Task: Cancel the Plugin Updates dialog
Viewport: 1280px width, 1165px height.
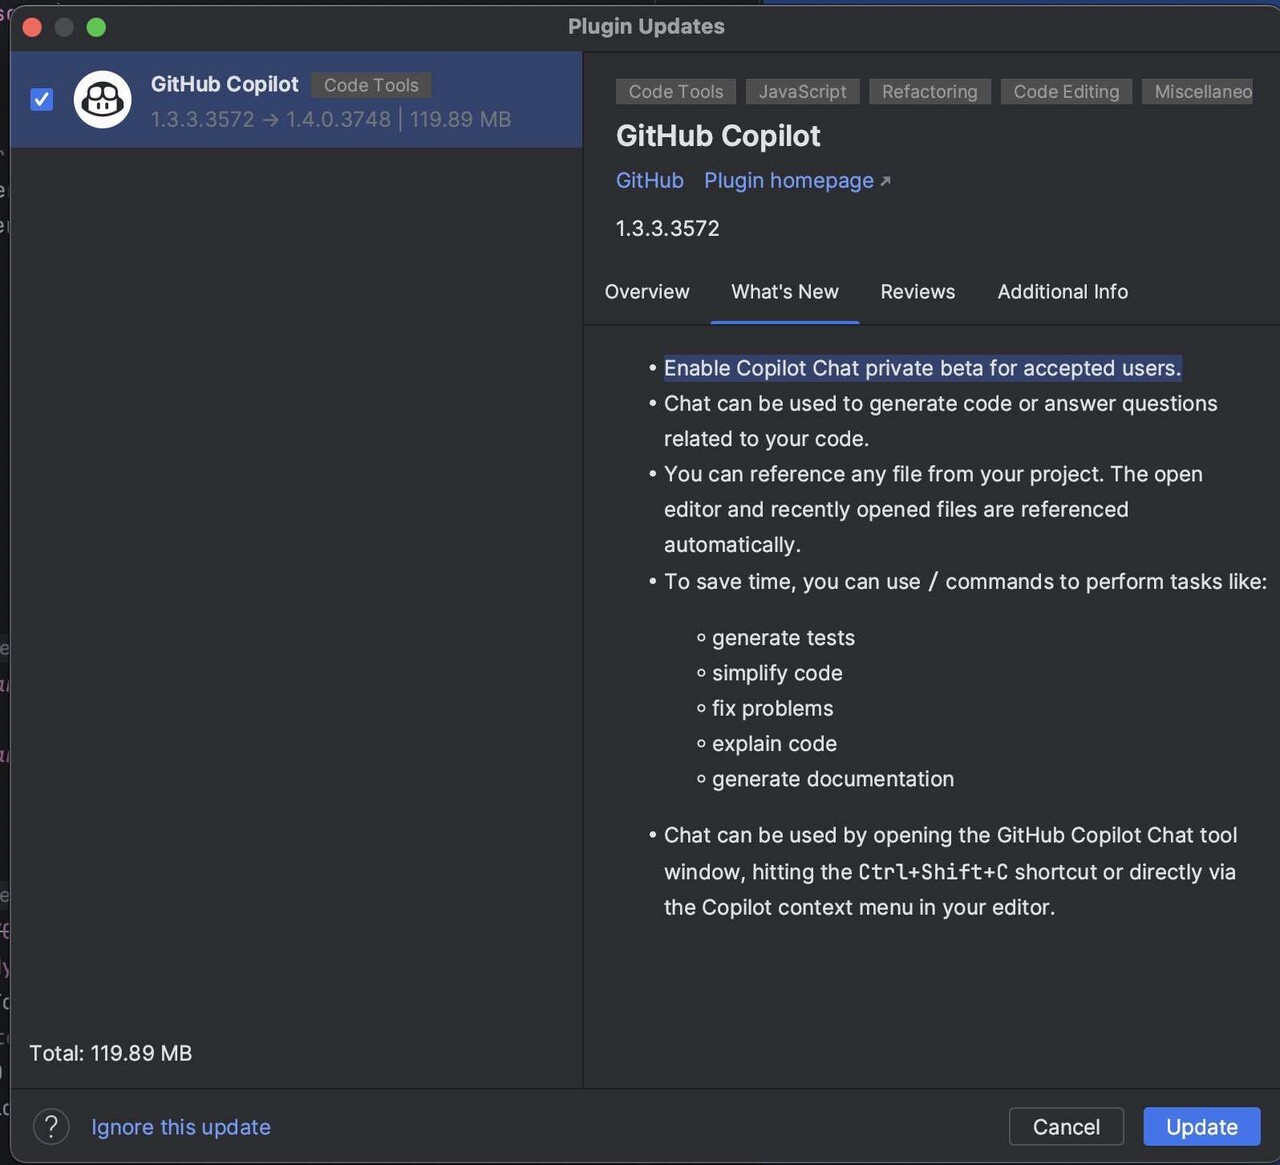Action: [1066, 1127]
